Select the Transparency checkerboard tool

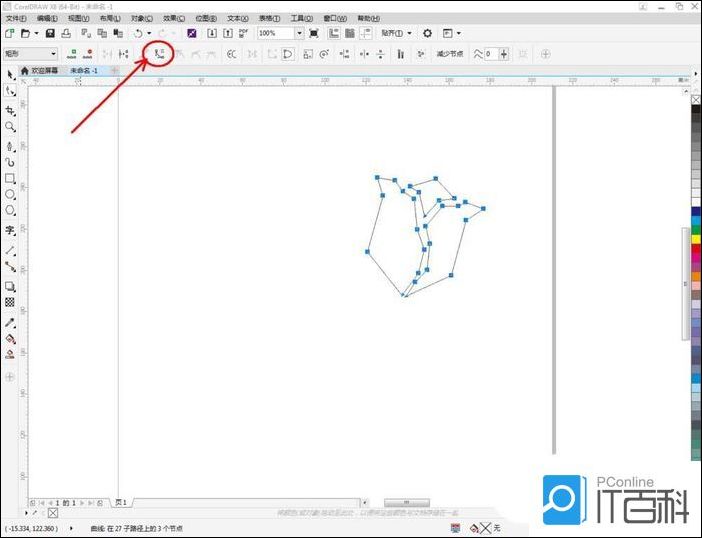click(x=10, y=302)
